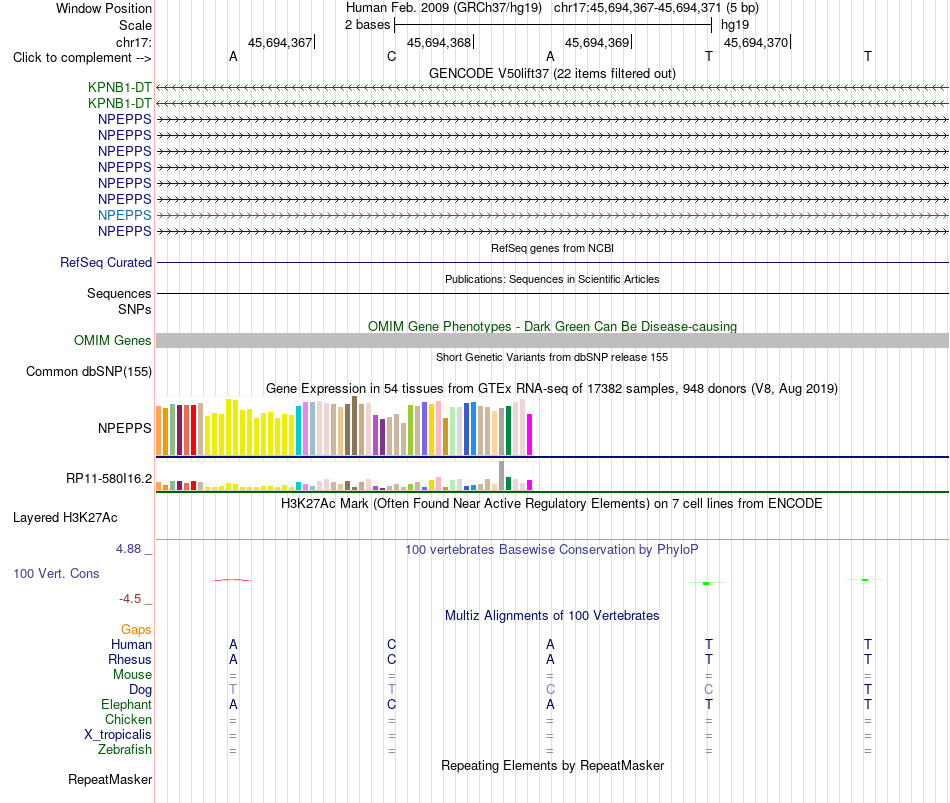Screen dimensions: 950x803
Task: Click the C base in the Rhesus alignment row
Action: point(391,659)
